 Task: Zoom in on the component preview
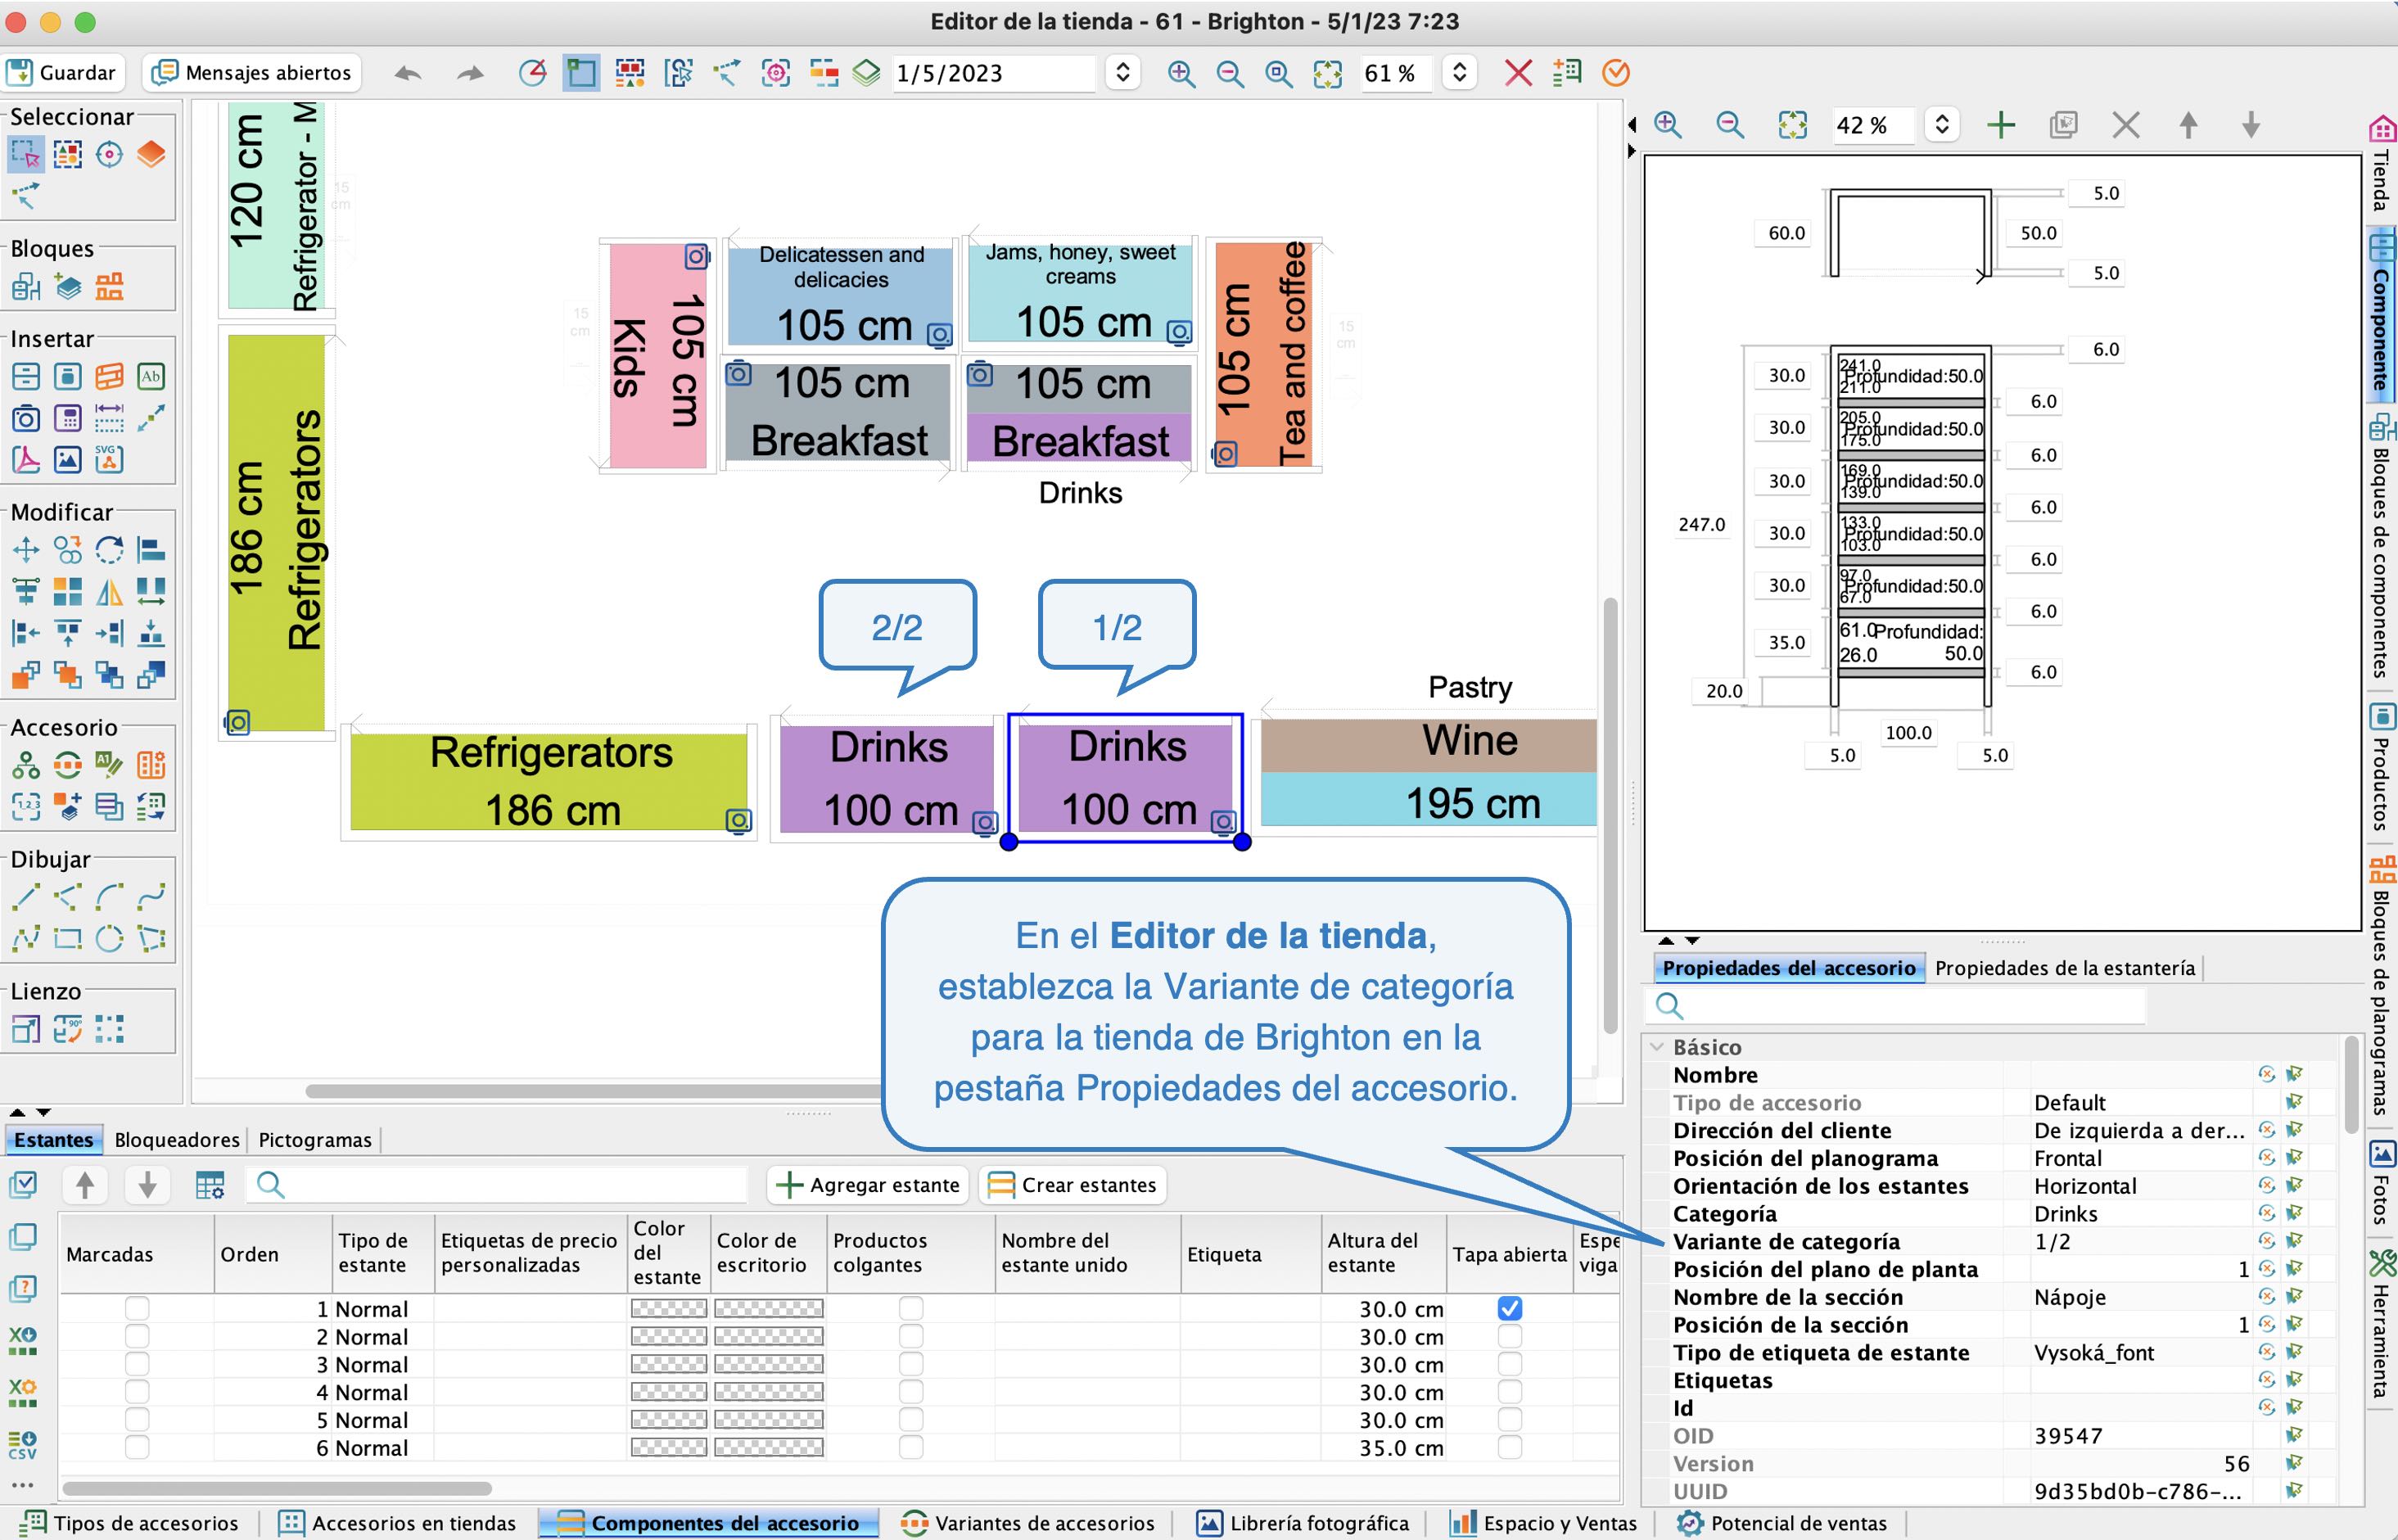click(1667, 125)
